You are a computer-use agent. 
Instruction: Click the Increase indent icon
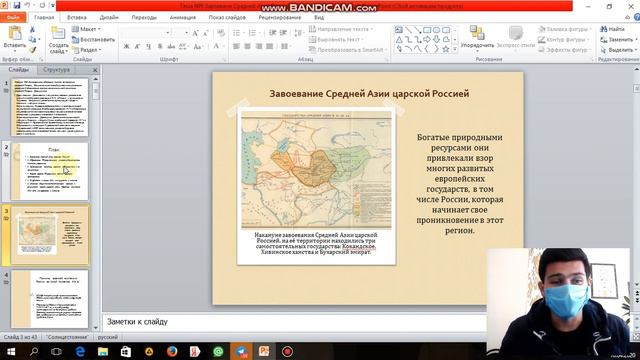283,33
